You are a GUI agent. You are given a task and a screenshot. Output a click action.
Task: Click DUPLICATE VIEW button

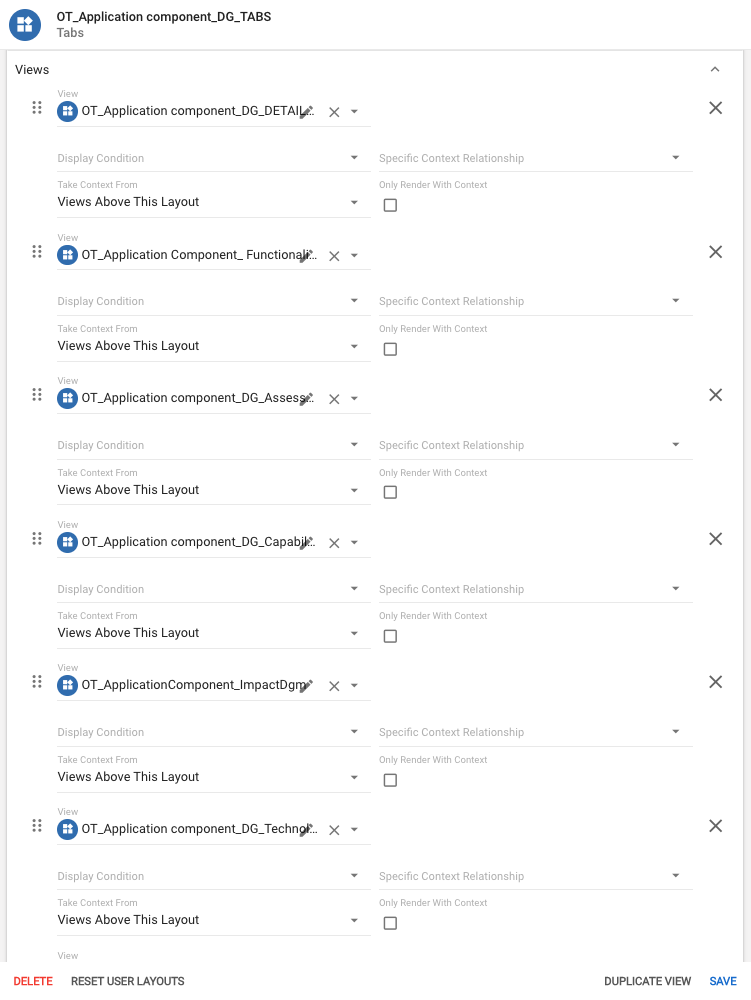tap(647, 981)
